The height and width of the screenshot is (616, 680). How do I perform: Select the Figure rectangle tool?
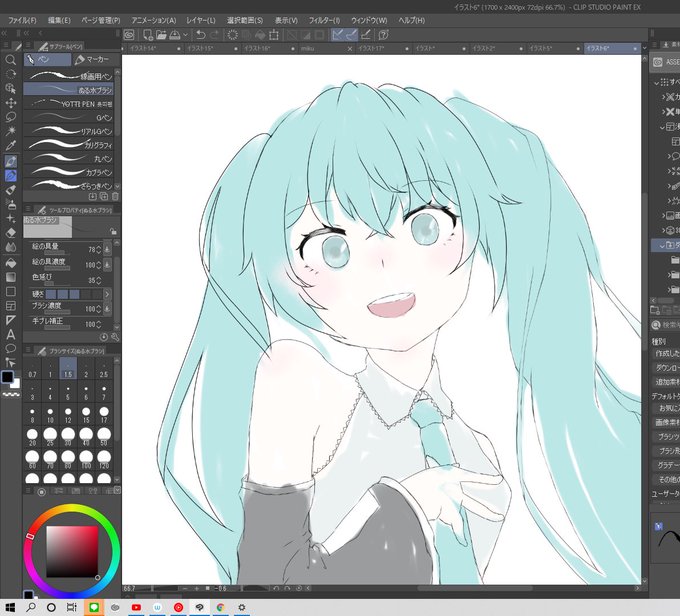[11, 292]
